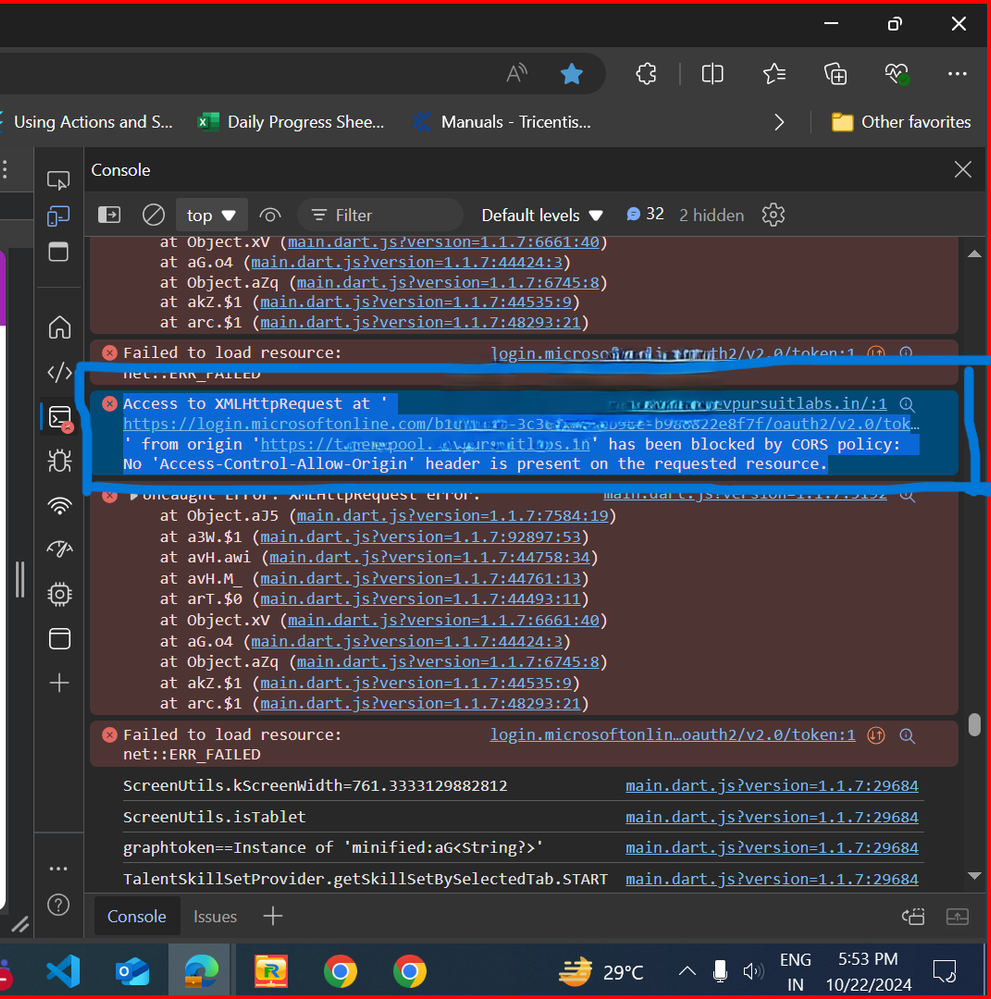Close the DevTools Console panel
This screenshot has height=999, width=991.
coord(963,169)
